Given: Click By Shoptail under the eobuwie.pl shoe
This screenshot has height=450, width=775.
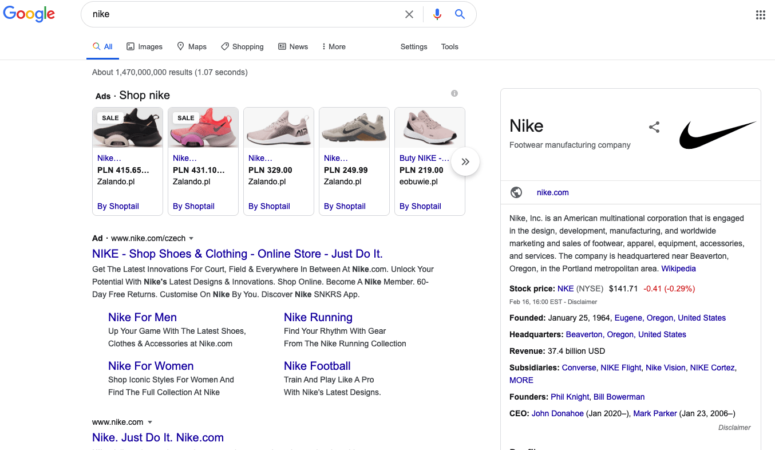Looking at the screenshot, I should click(x=421, y=206).
